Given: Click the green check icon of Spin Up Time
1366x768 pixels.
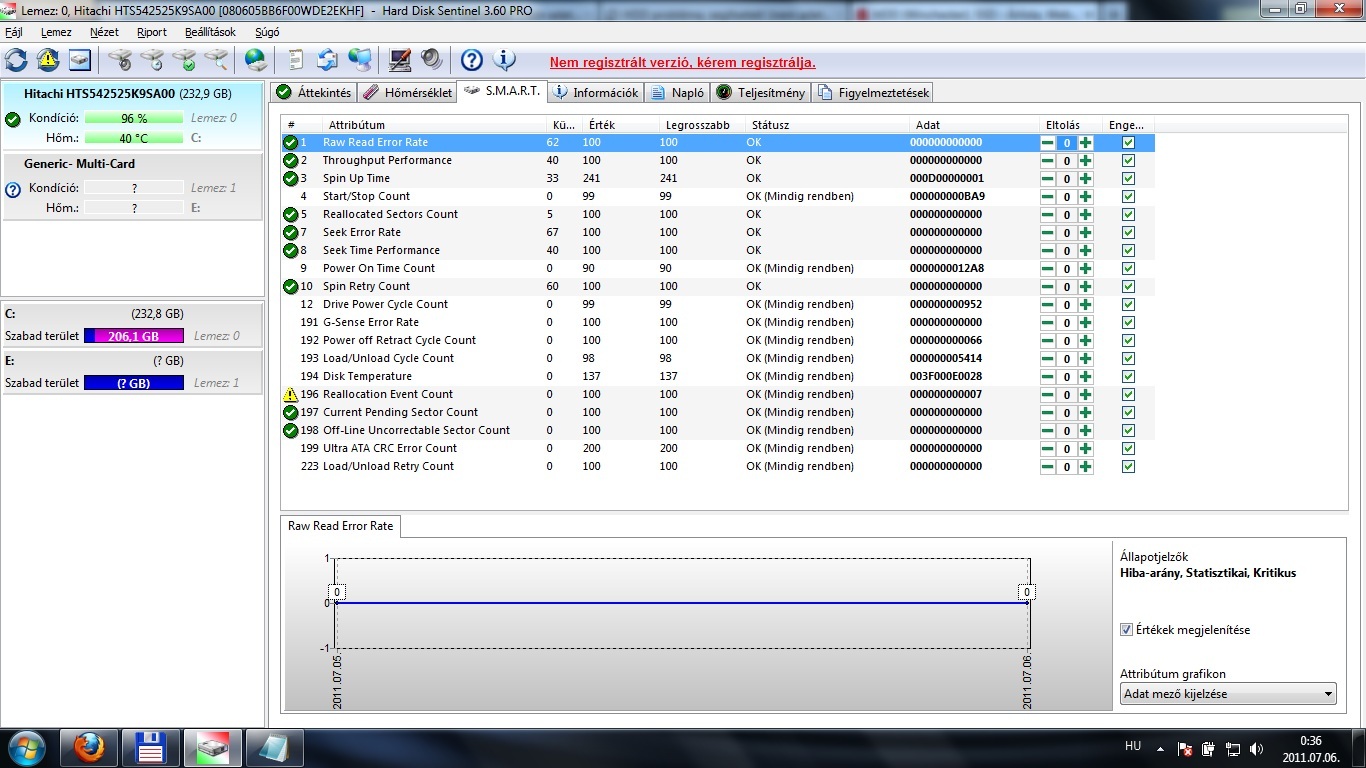Looking at the screenshot, I should pyautogui.click(x=290, y=178).
